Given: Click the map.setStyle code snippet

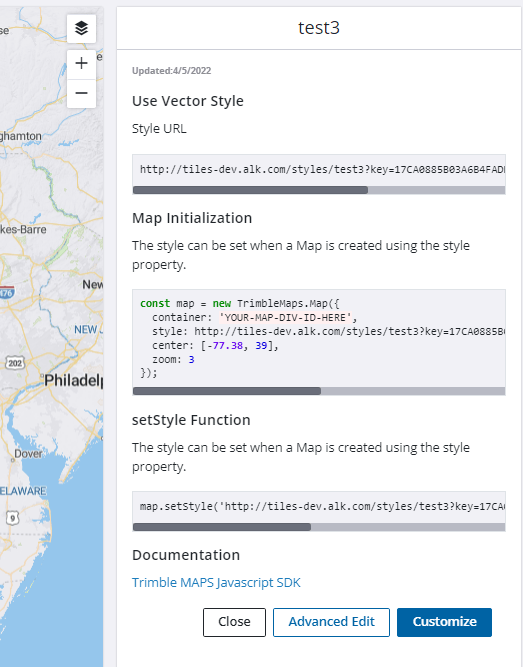Looking at the screenshot, I should (319, 507).
